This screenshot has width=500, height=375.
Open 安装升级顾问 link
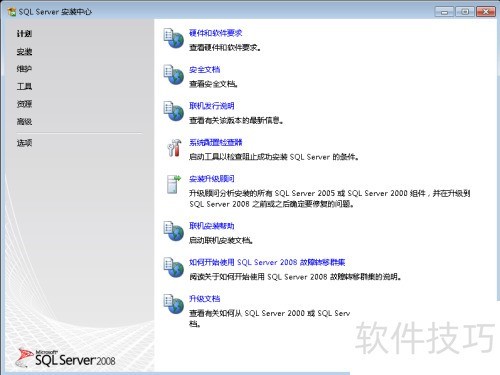pos(212,179)
